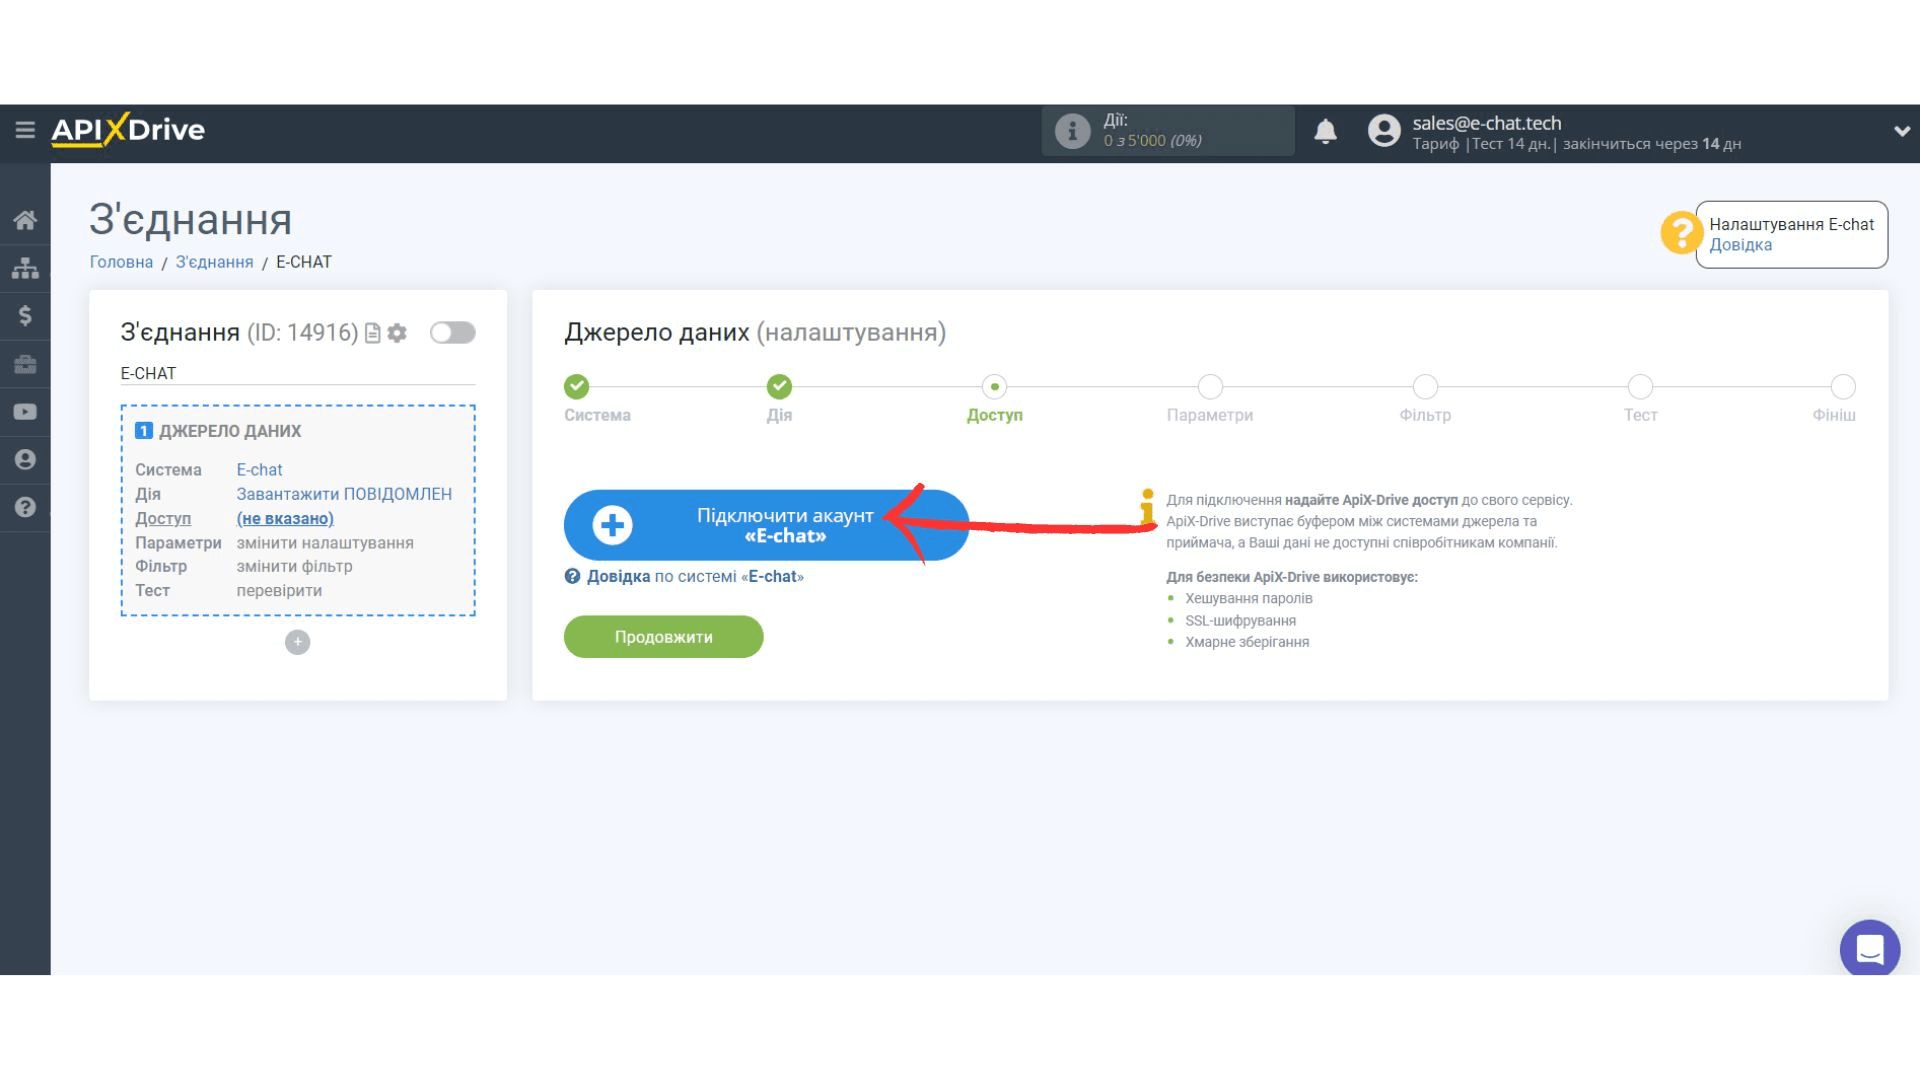Open the briefcase icon in sidebar
1920x1080 pixels.
click(25, 364)
